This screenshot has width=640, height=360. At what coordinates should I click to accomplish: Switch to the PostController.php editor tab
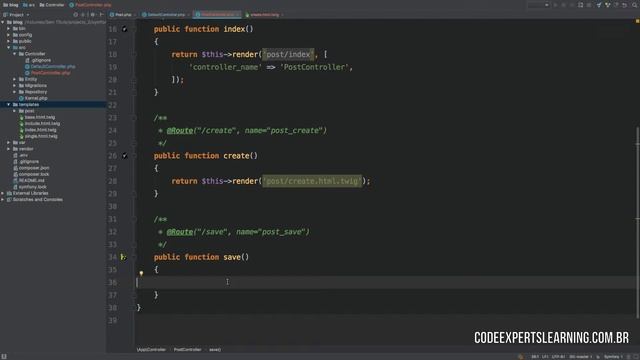[218, 15]
